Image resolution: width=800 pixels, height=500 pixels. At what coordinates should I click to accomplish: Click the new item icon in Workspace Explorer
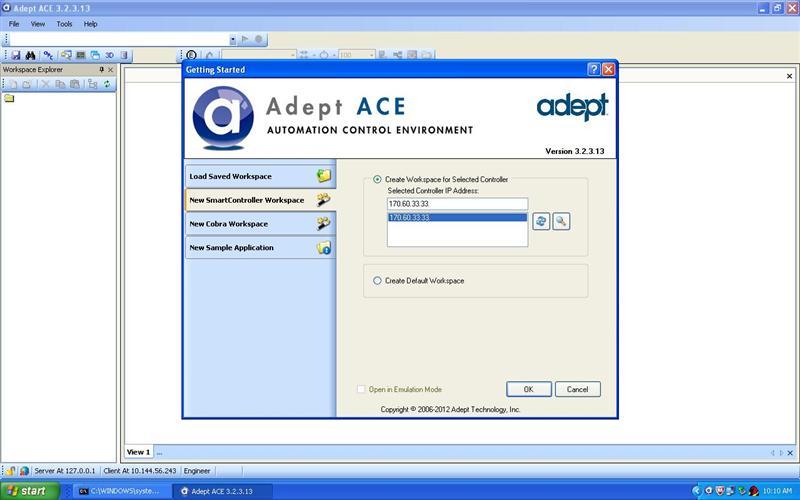pos(14,84)
